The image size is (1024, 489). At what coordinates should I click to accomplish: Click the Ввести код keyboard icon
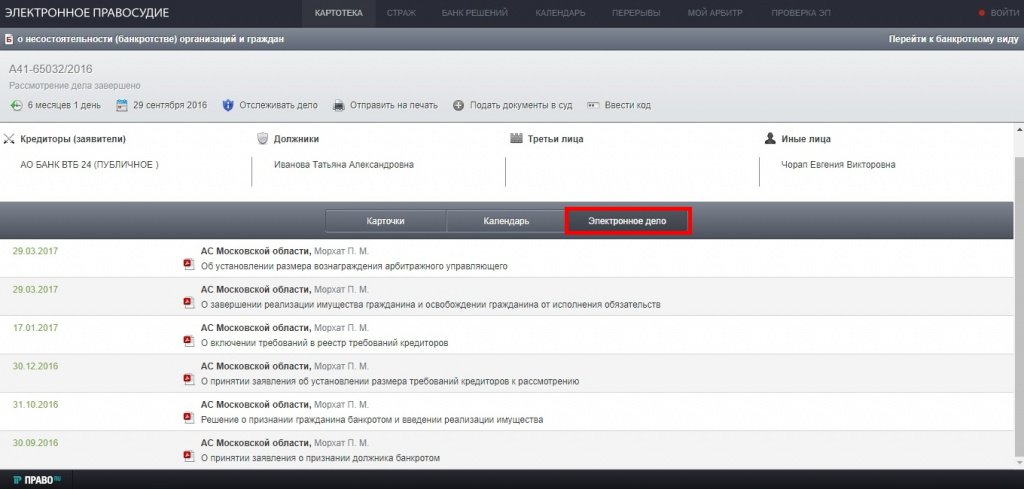(593, 105)
